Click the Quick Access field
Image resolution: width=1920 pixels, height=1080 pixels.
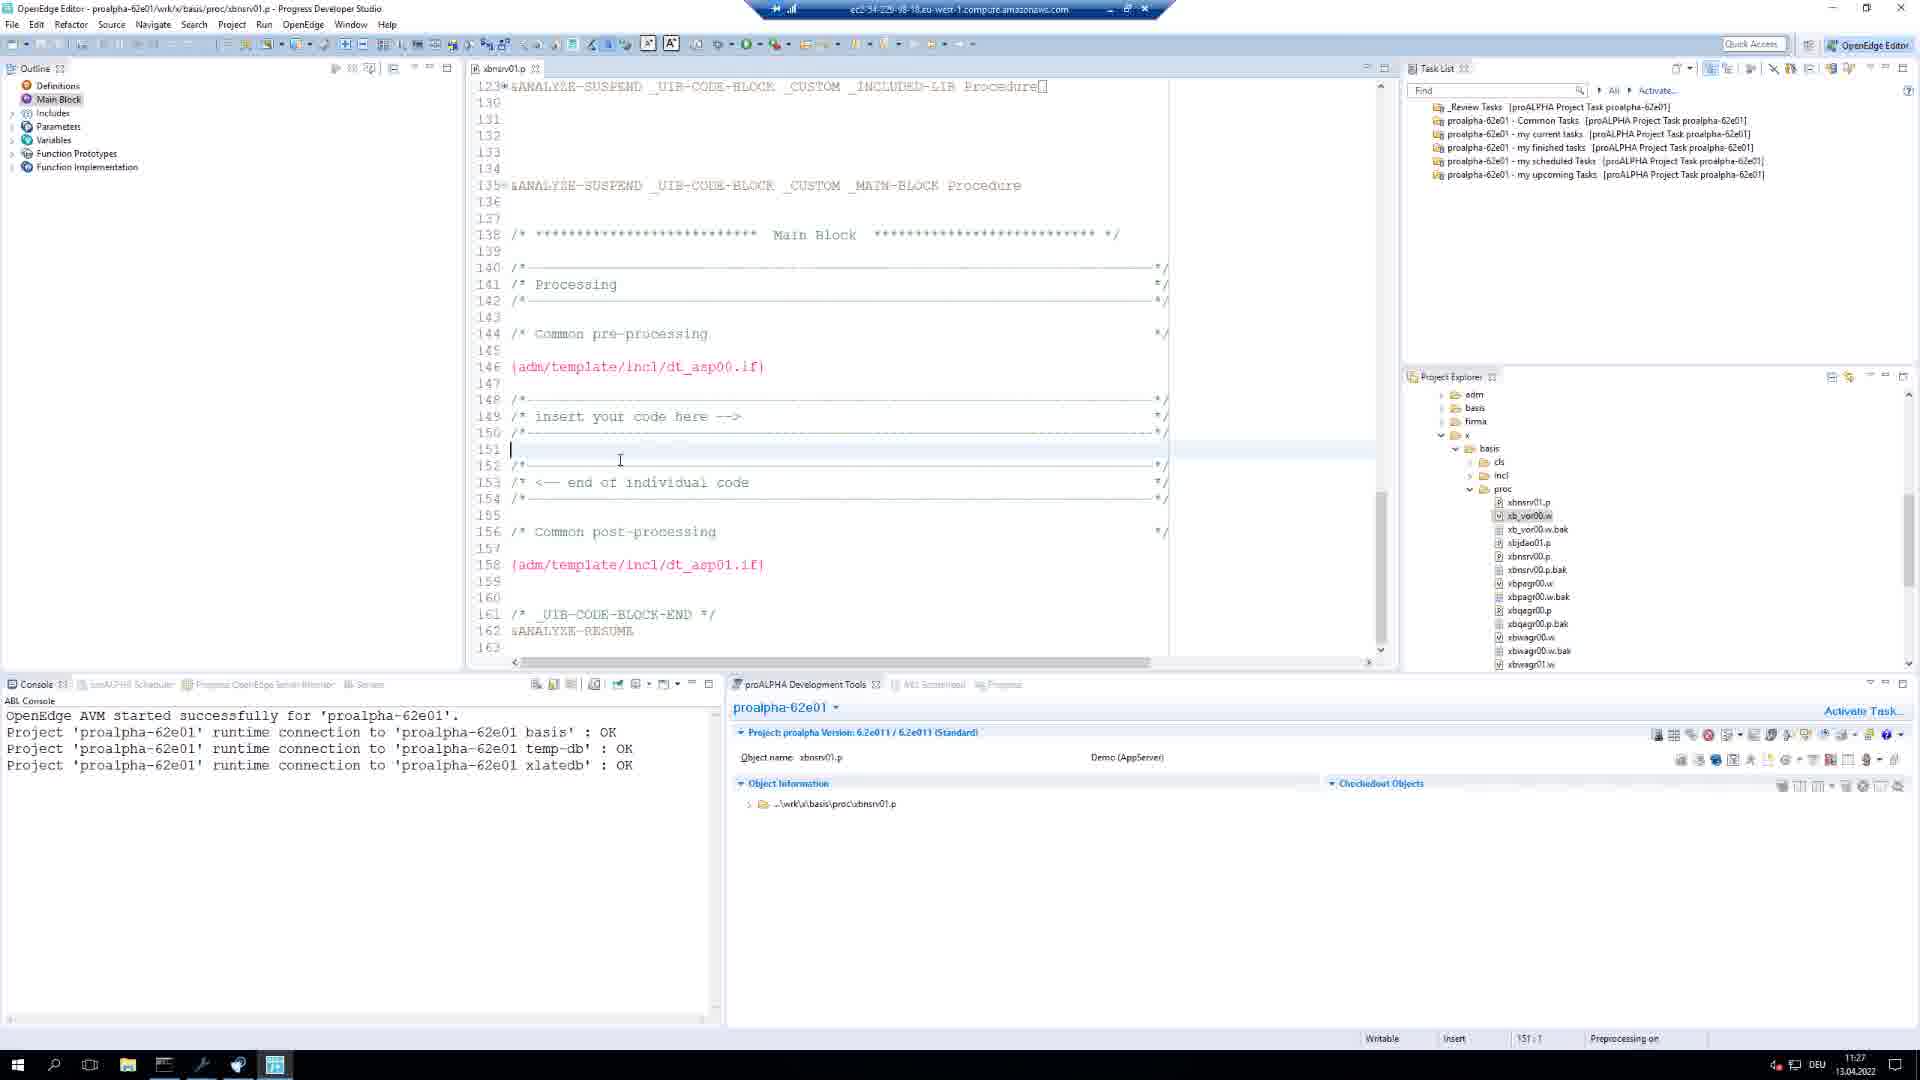click(1753, 44)
